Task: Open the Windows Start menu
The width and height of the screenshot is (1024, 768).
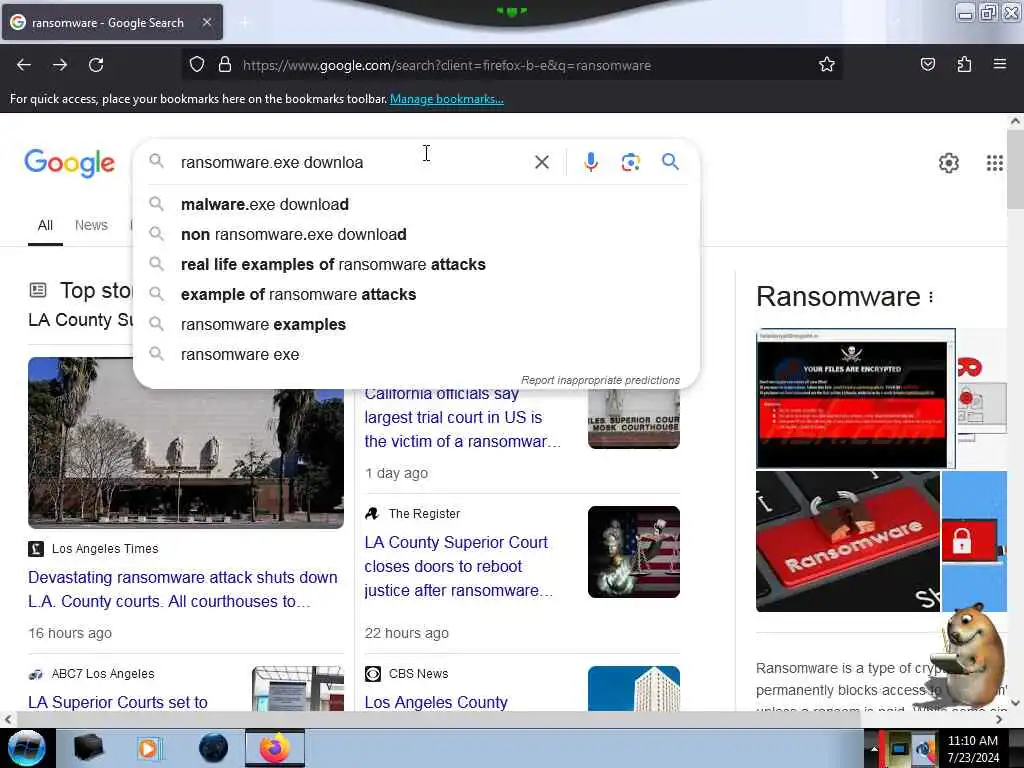Action: (26, 748)
